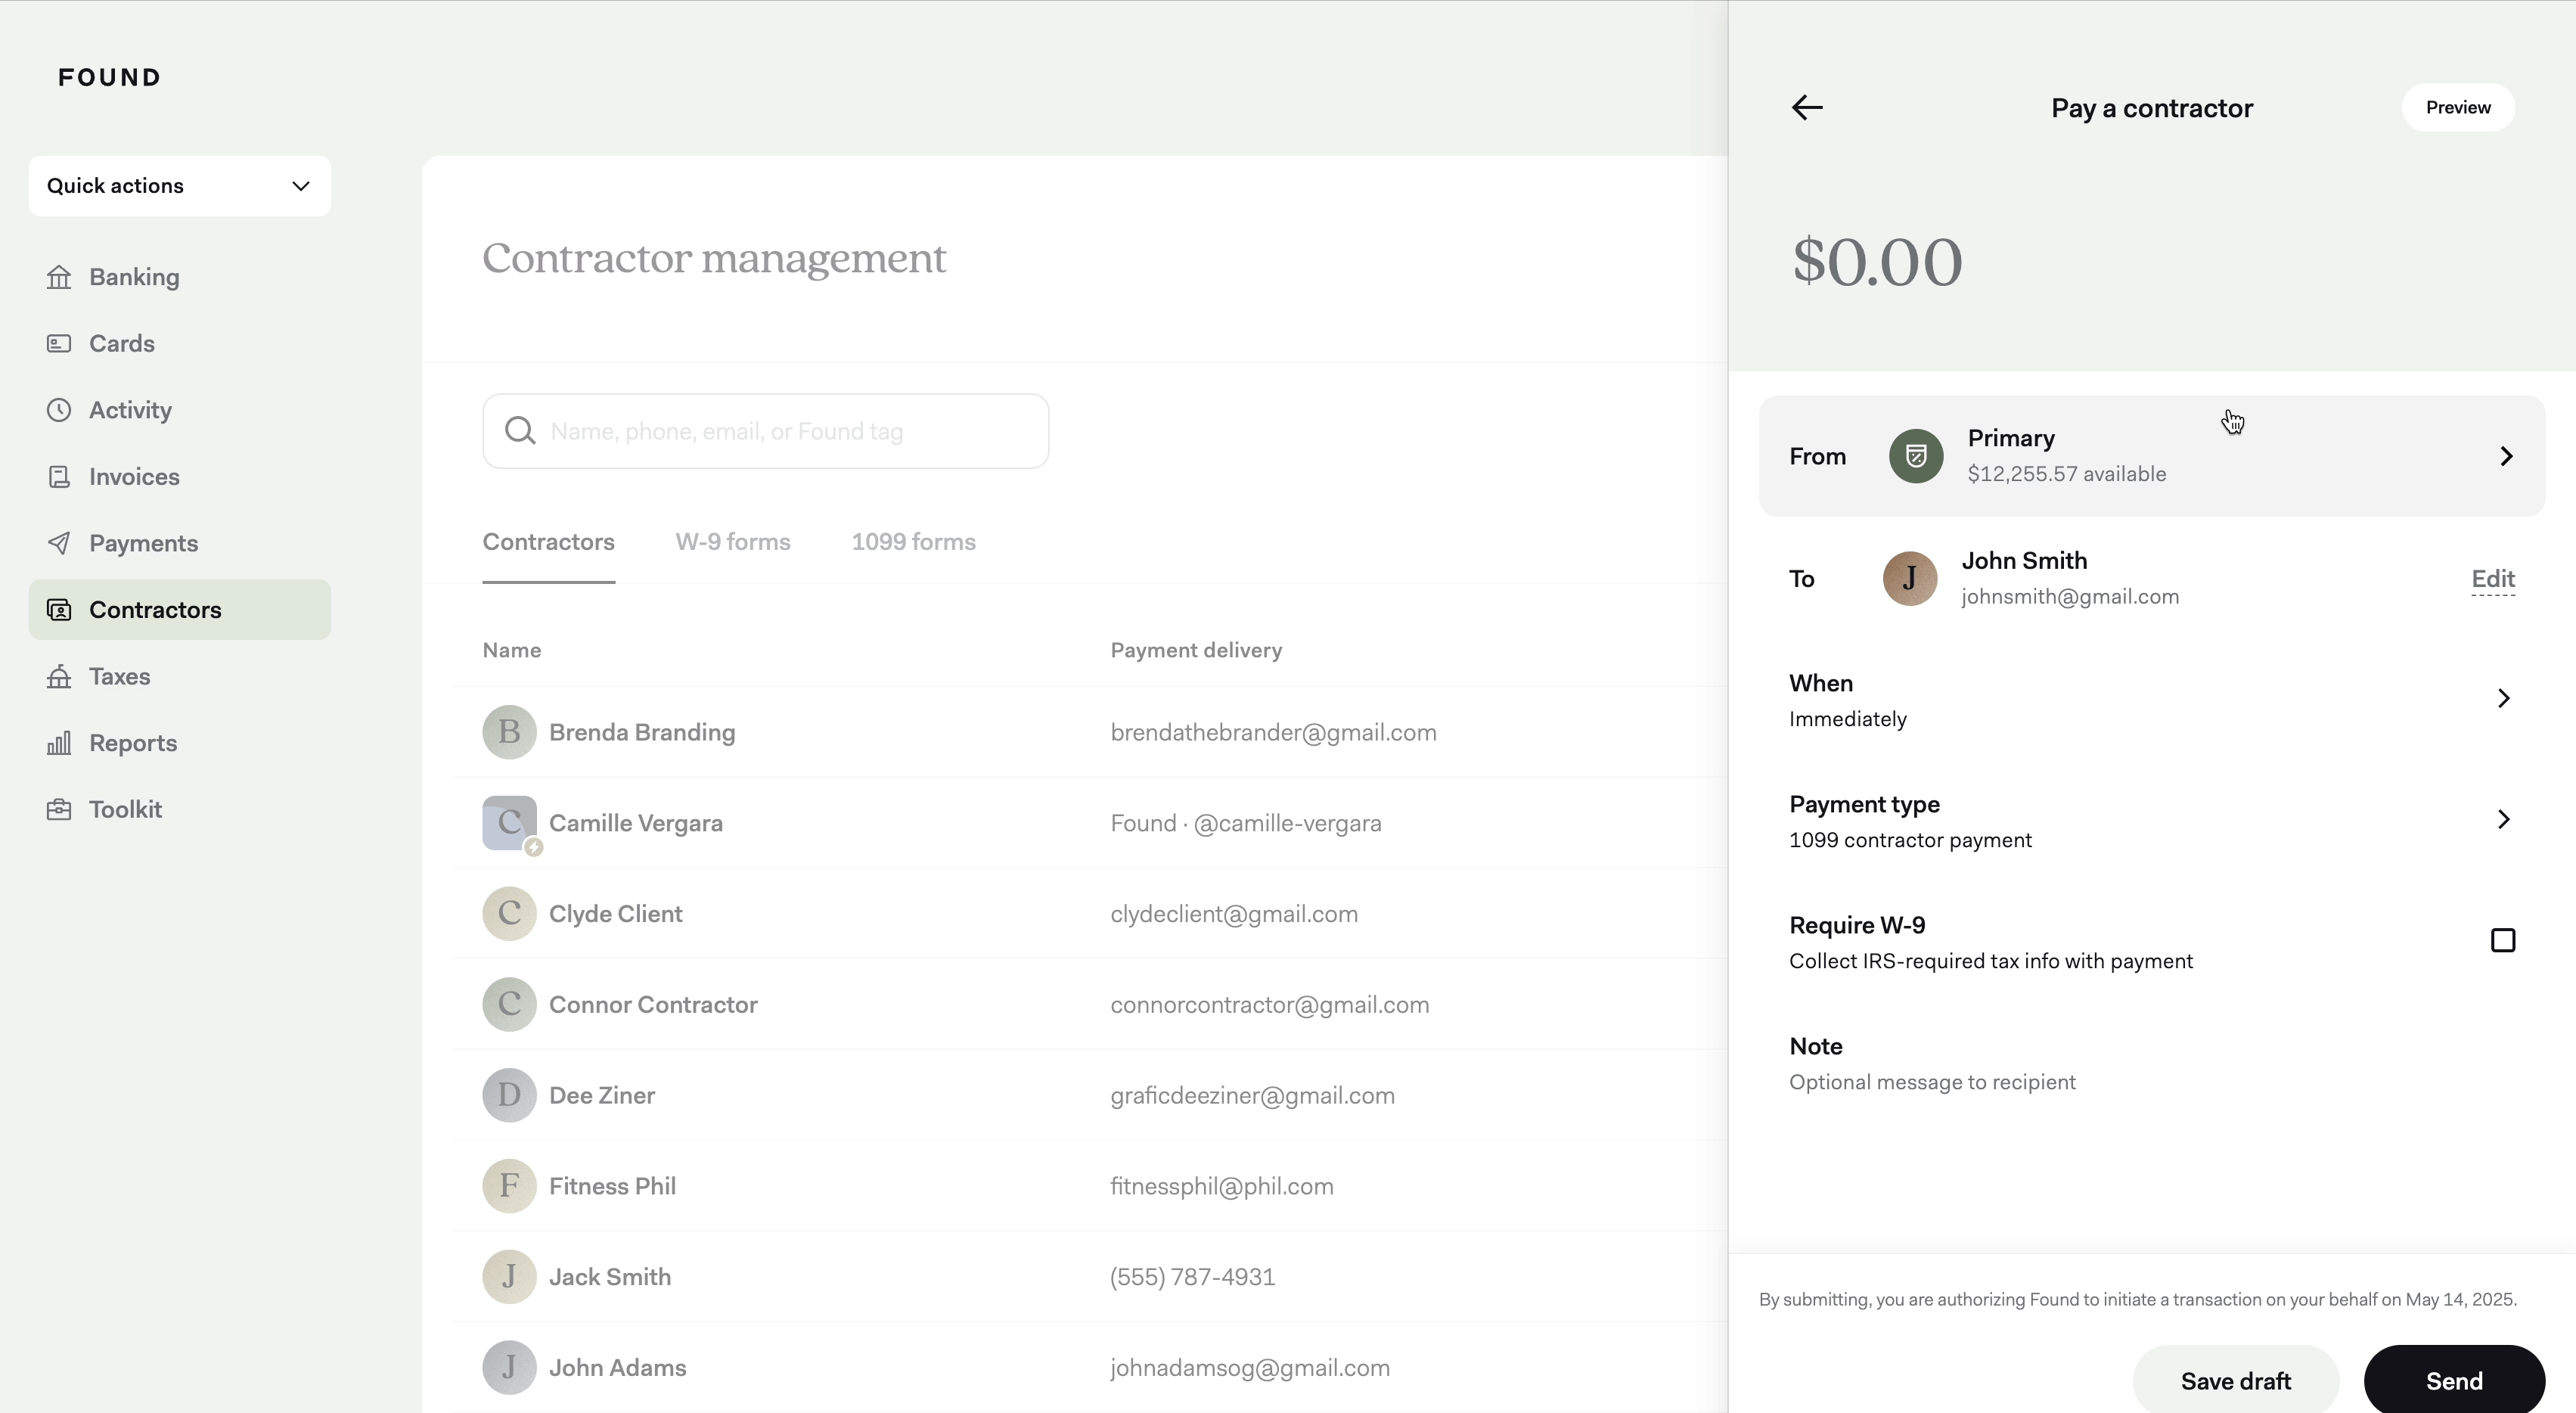Click Fitness Phil's avatar
Image resolution: width=2576 pixels, height=1413 pixels.
509,1186
